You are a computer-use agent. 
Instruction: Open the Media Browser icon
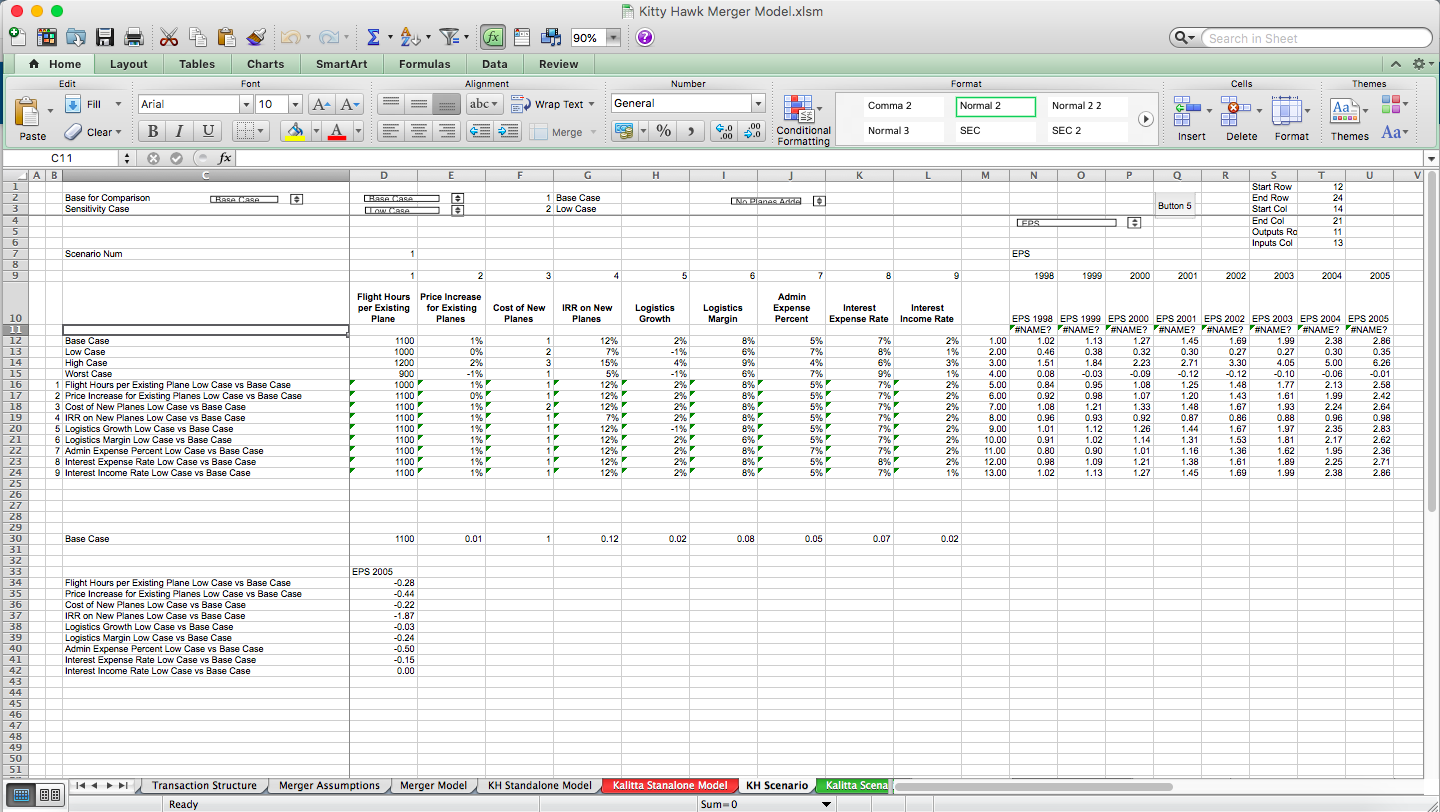click(549, 37)
